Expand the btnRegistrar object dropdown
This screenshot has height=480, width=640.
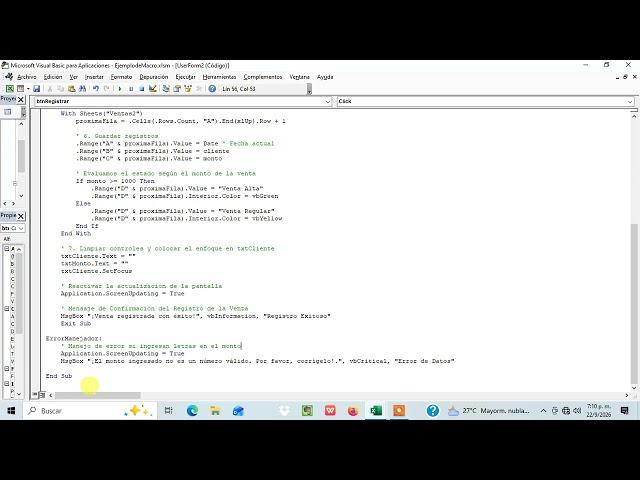[x=328, y=101]
